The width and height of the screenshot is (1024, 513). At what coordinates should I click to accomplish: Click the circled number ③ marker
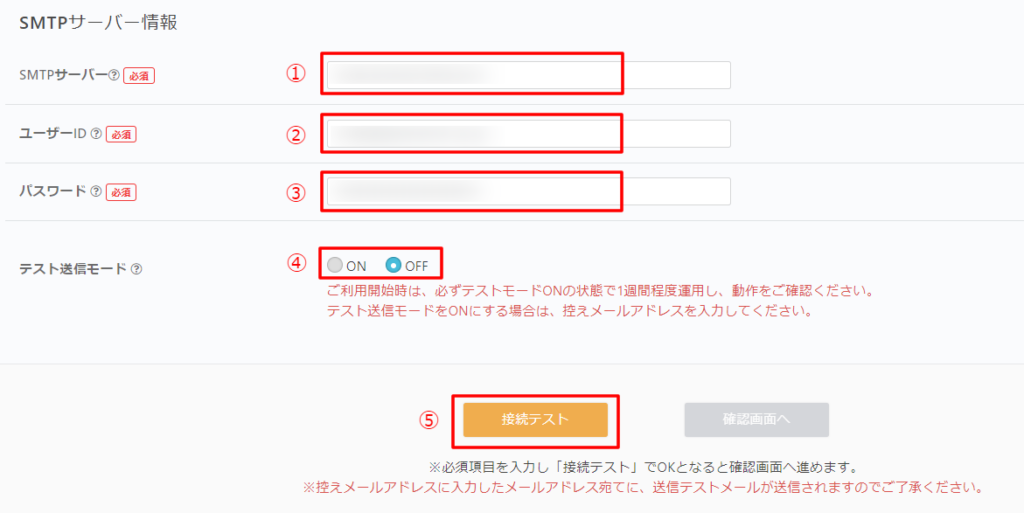(x=295, y=192)
